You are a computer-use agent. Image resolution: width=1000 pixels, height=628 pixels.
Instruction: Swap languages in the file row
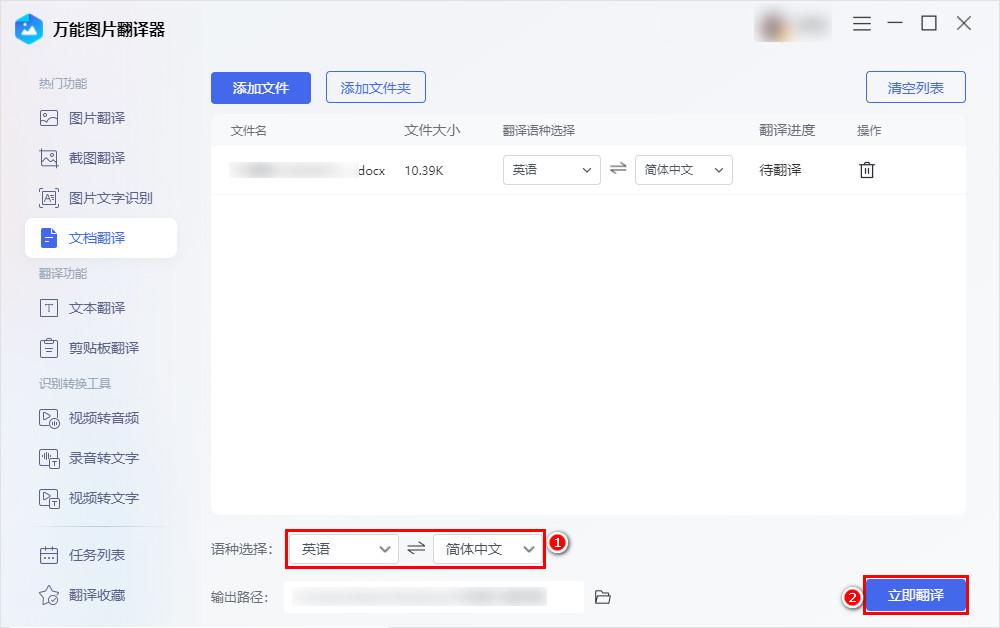[x=617, y=170]
